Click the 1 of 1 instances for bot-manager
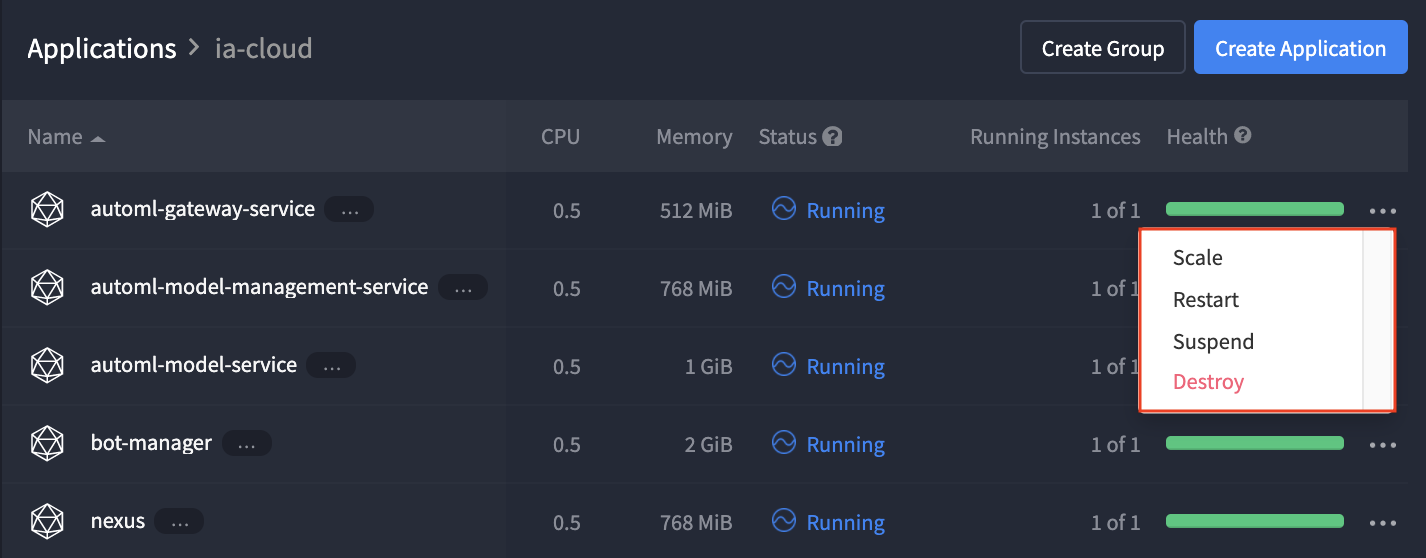 click(x=1116, y=444)
